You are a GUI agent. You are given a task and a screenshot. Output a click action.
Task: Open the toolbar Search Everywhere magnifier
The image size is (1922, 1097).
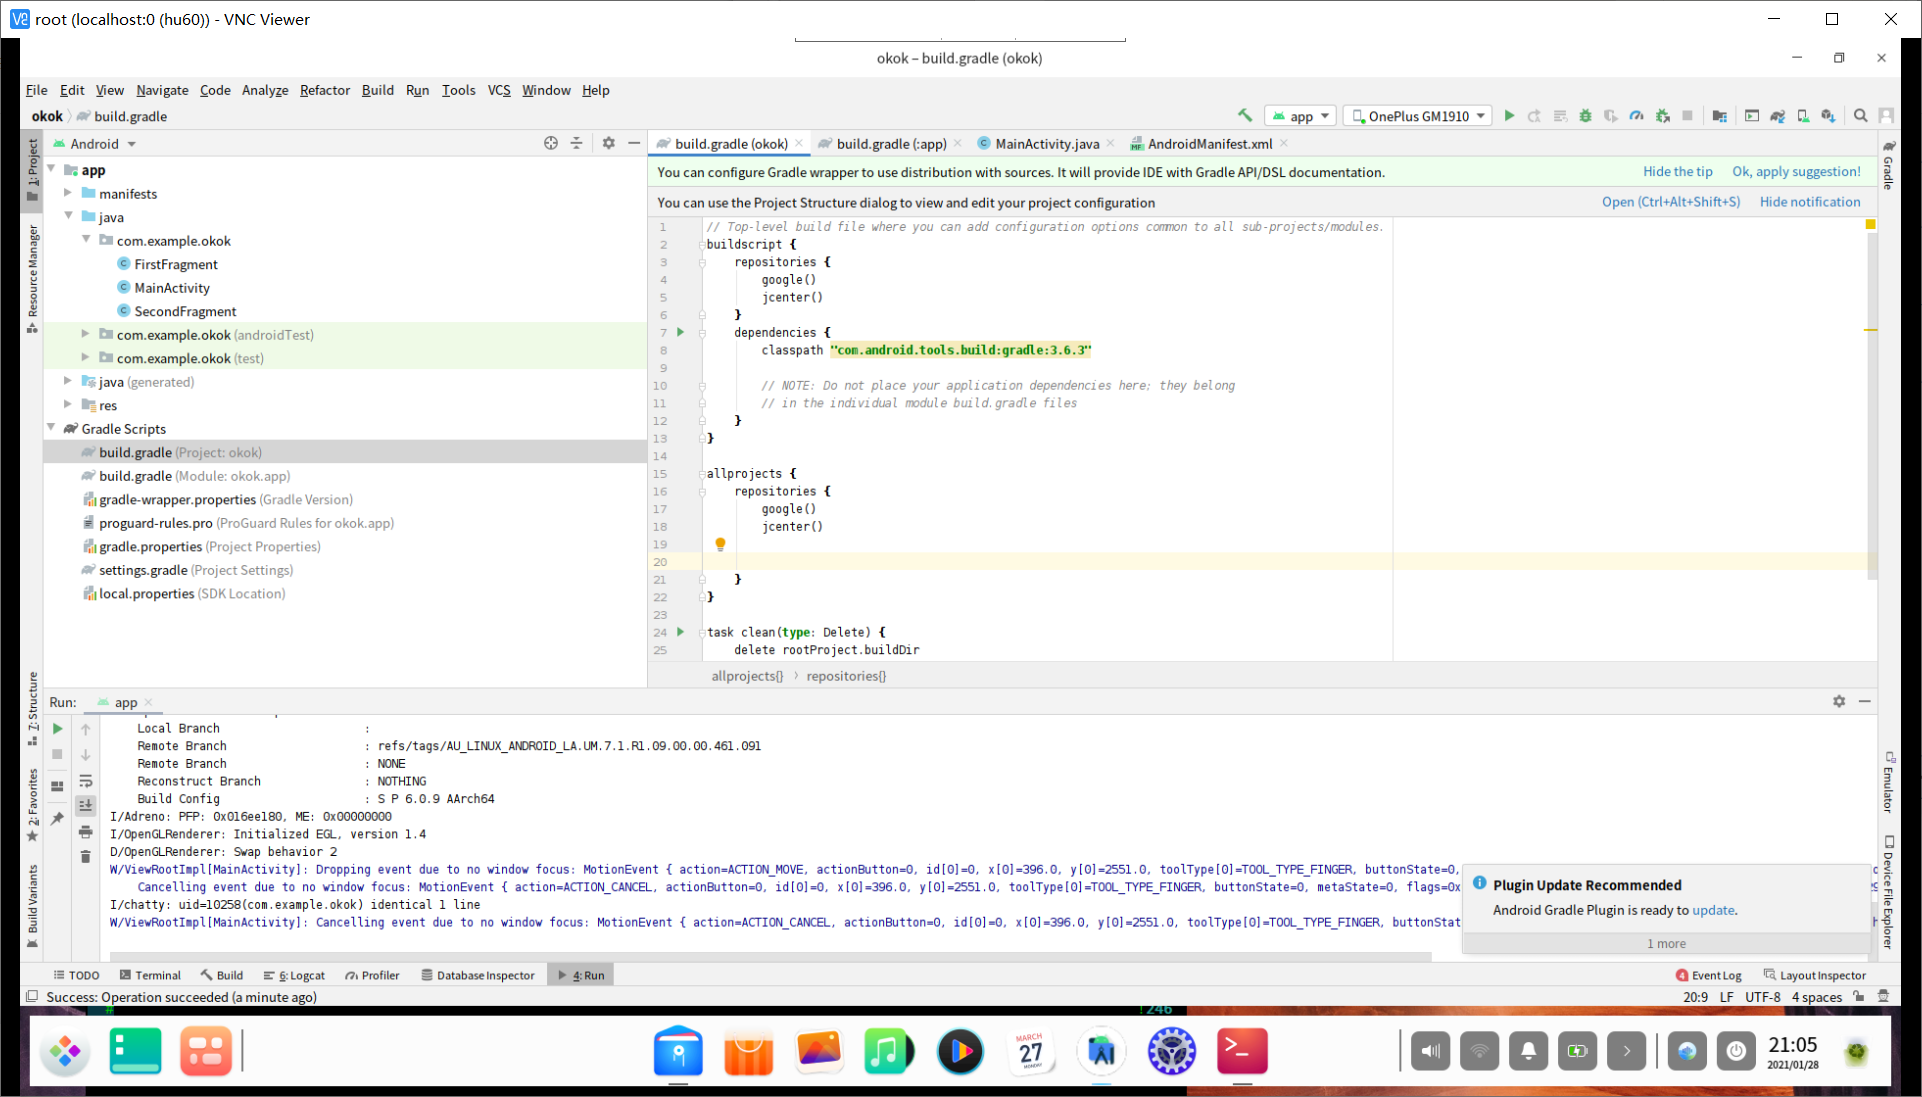point(1860,116)
